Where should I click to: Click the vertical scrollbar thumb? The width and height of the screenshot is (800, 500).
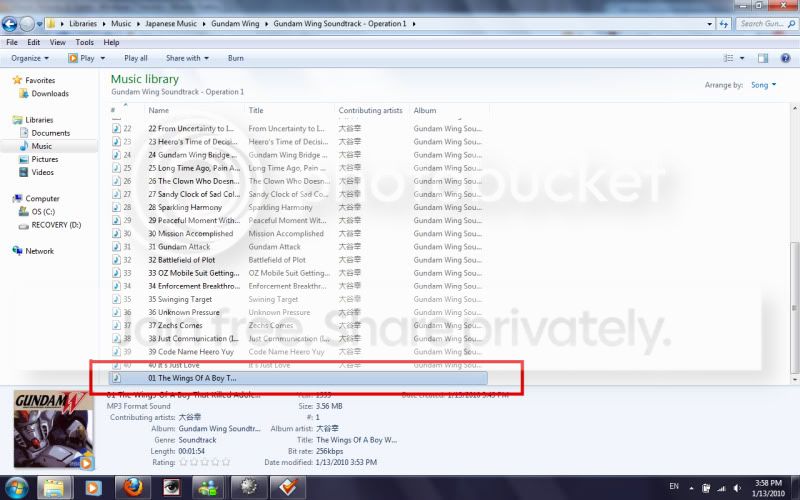point(793,307)
